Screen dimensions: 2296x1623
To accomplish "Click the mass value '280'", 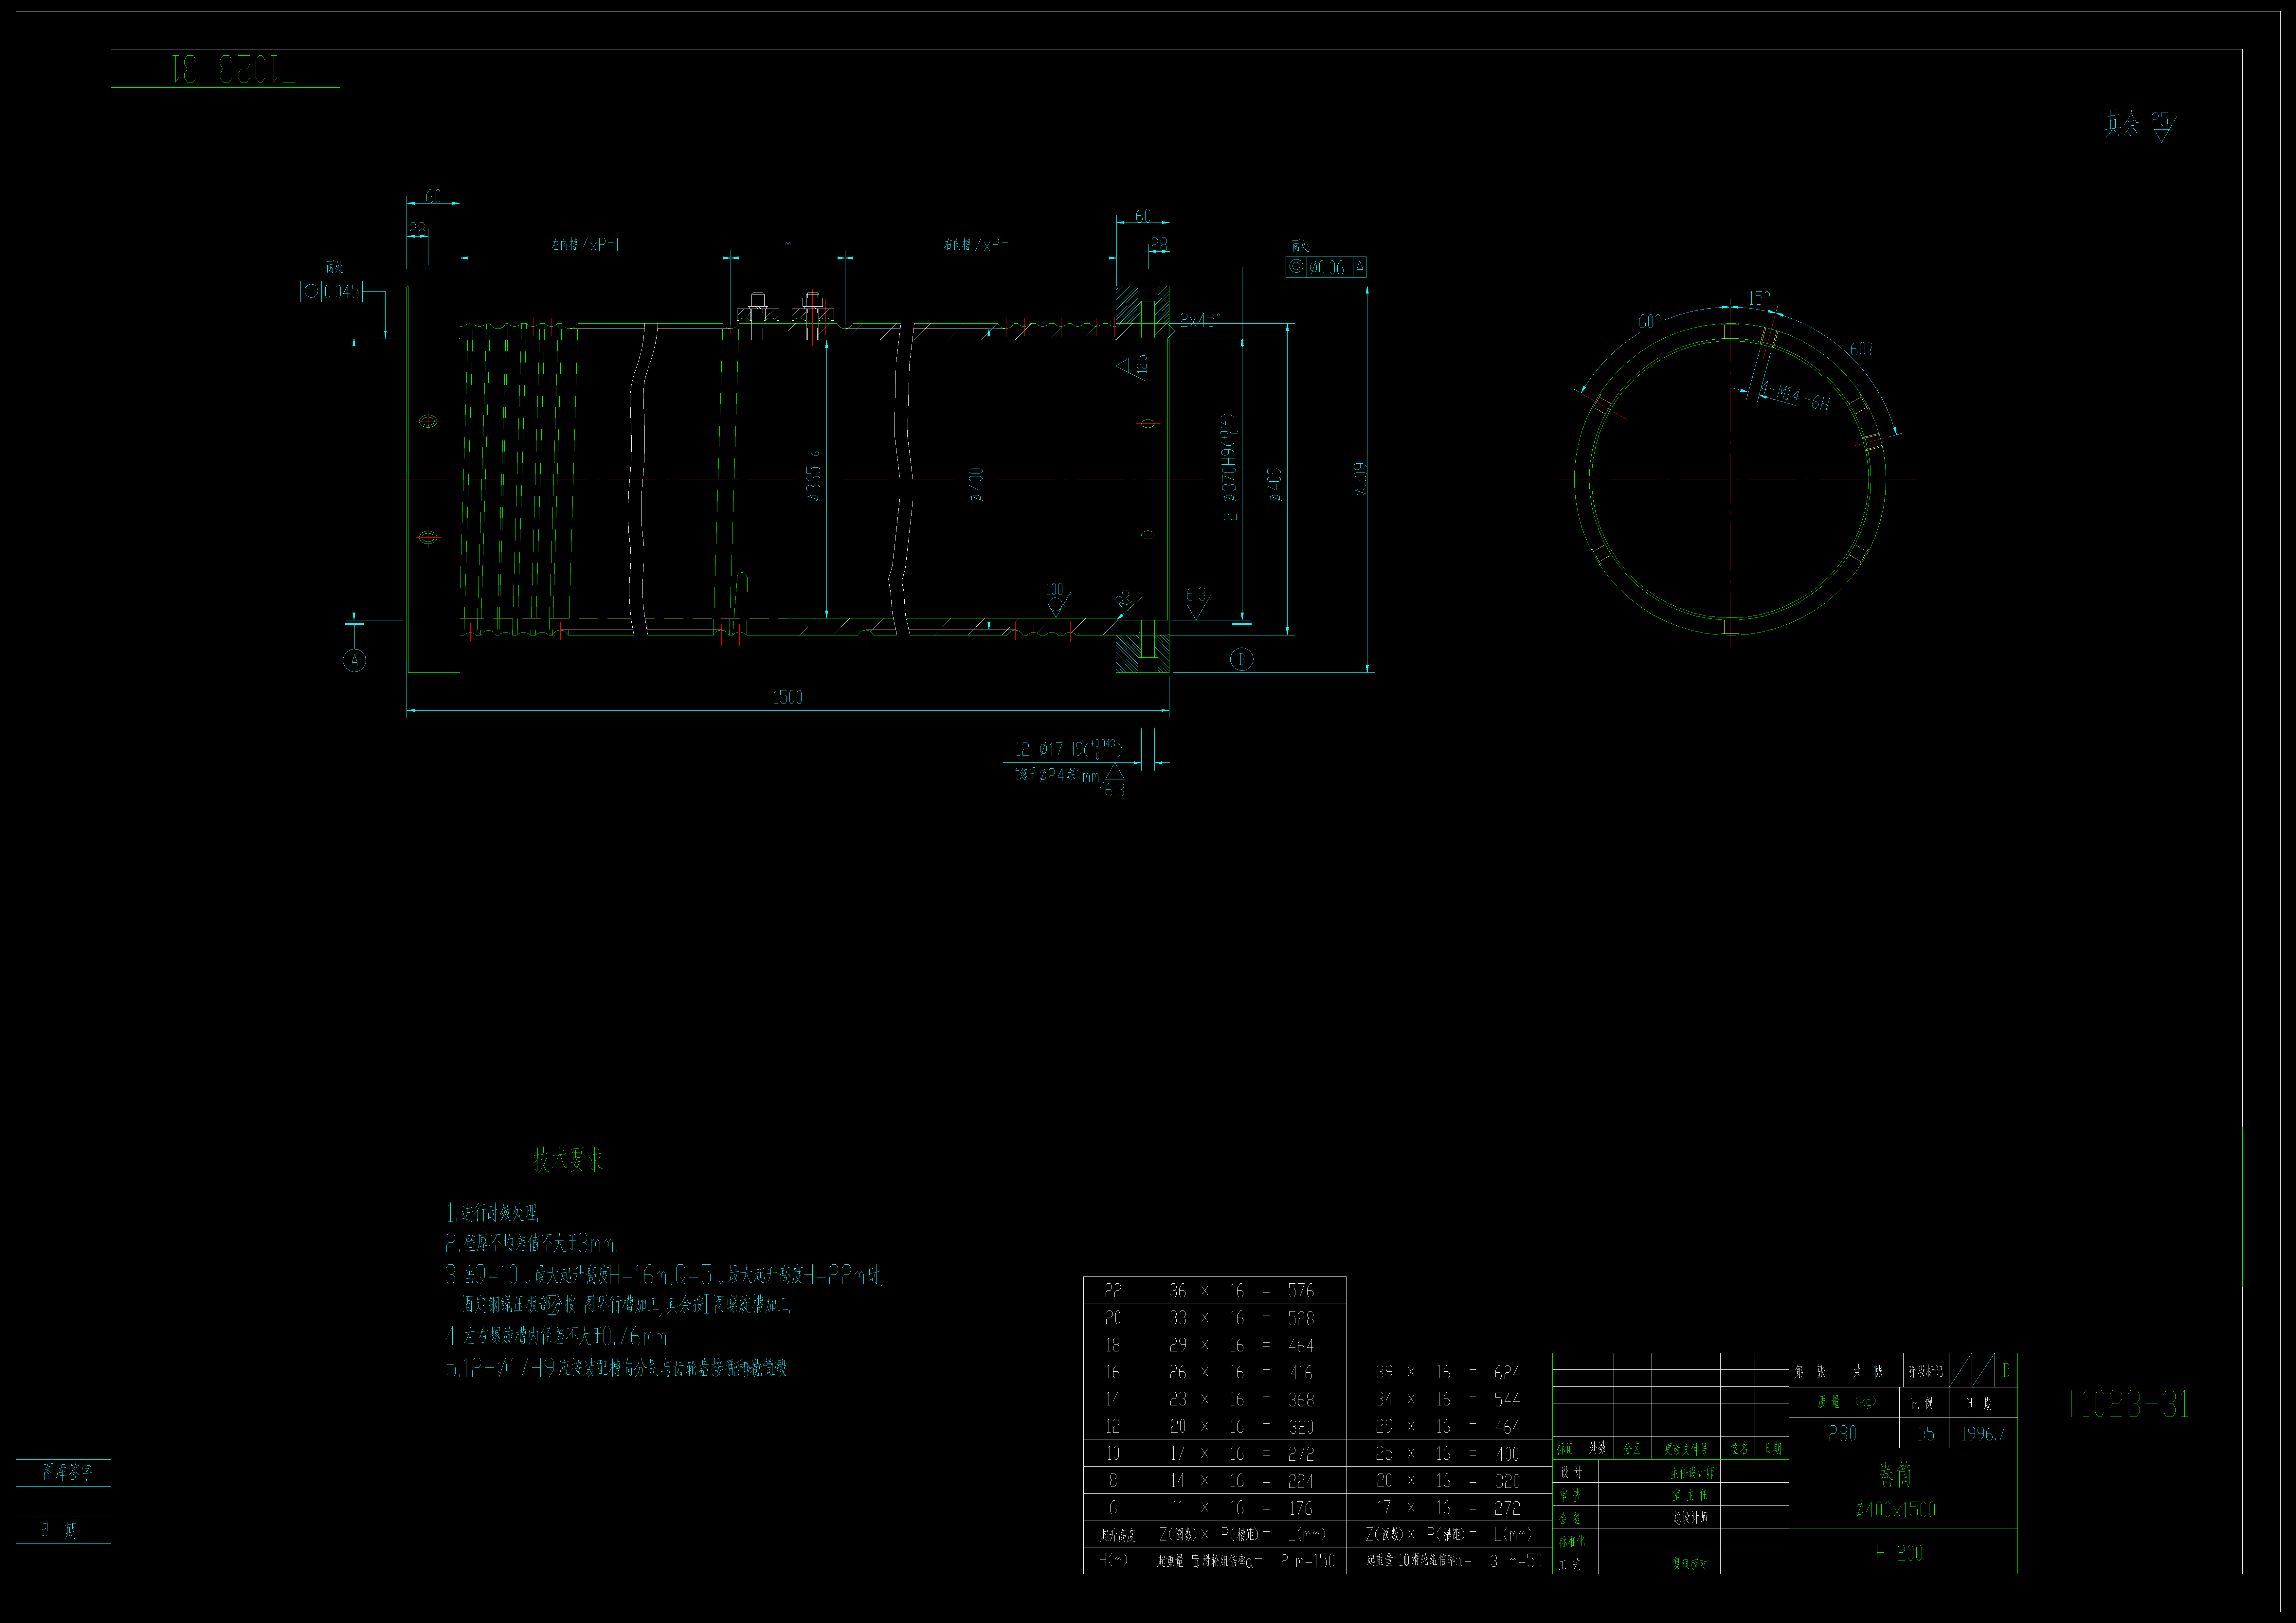I will pos(1842,1434).
